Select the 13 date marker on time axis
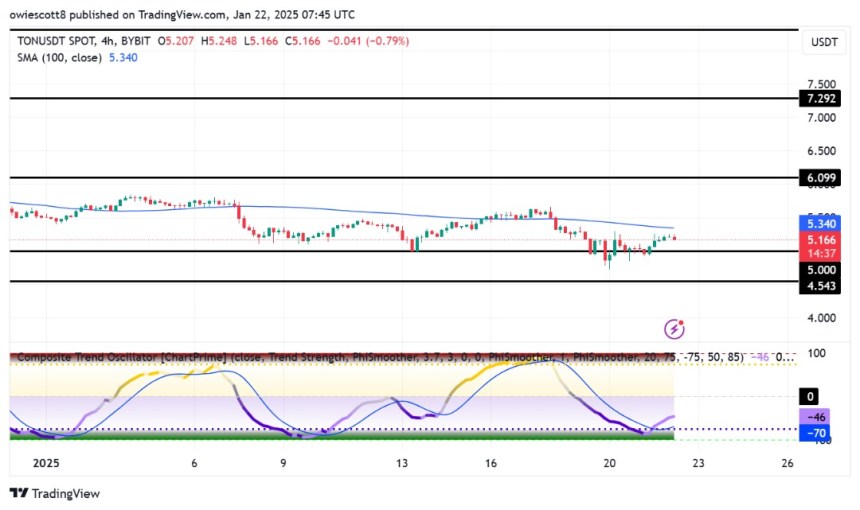Screen dimensions: 860x510 [401, 463]
